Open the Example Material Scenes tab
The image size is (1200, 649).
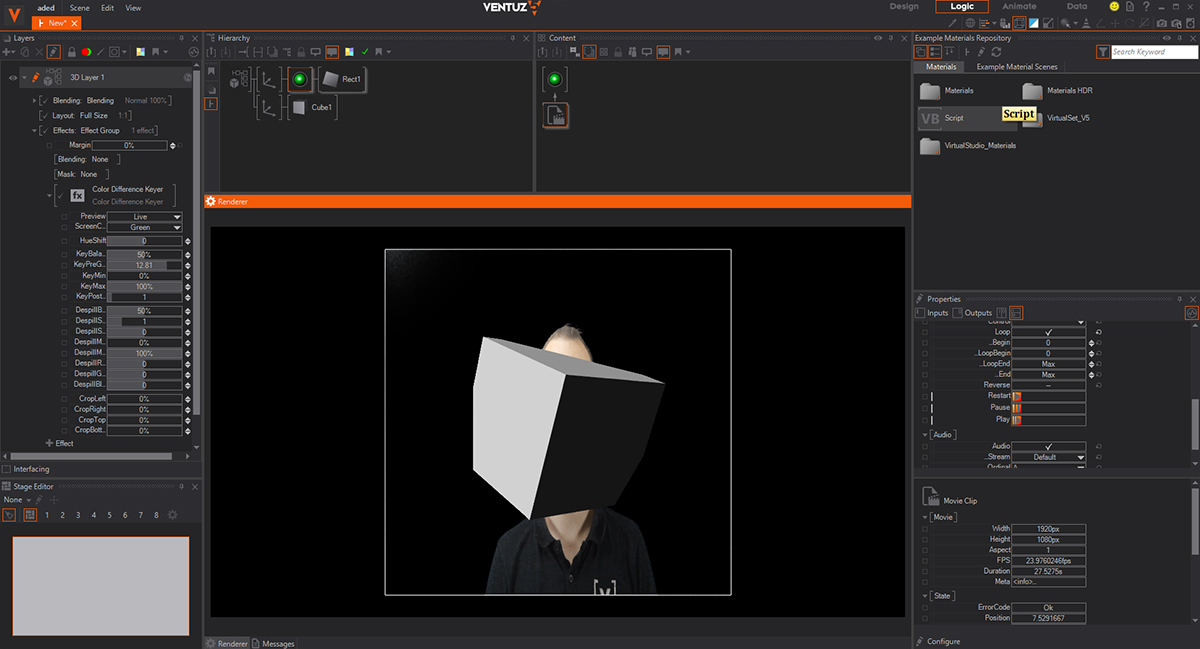click(1016, 67)
